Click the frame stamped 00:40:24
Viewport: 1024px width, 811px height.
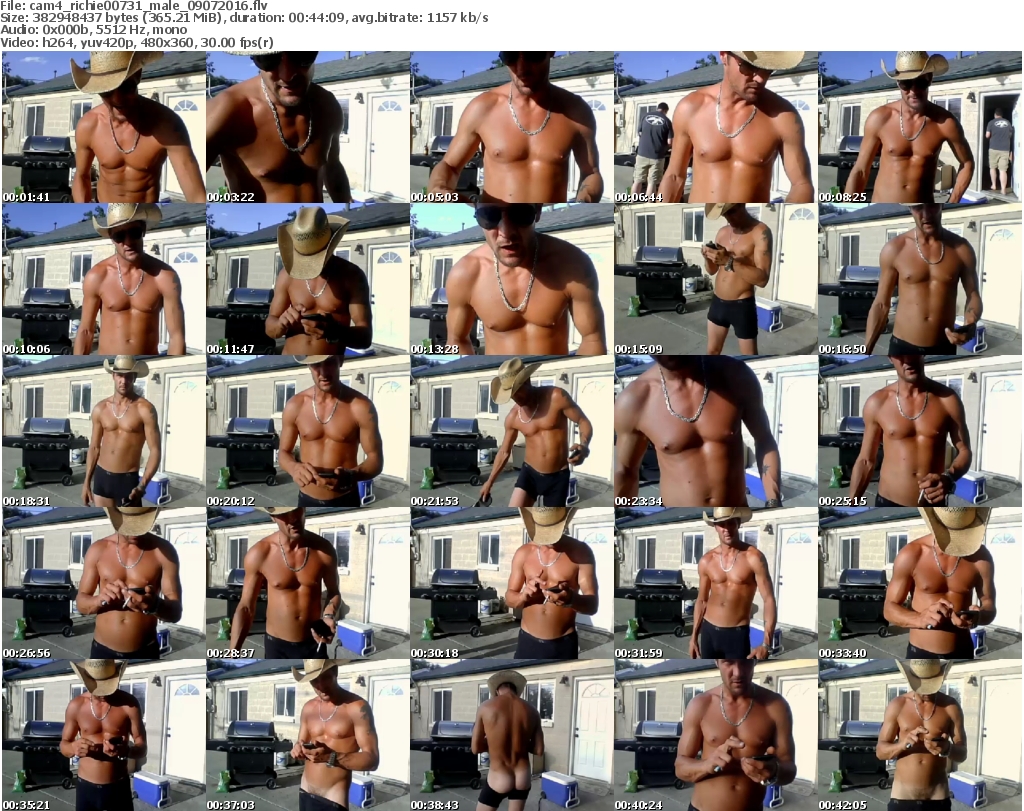(715, 735)
